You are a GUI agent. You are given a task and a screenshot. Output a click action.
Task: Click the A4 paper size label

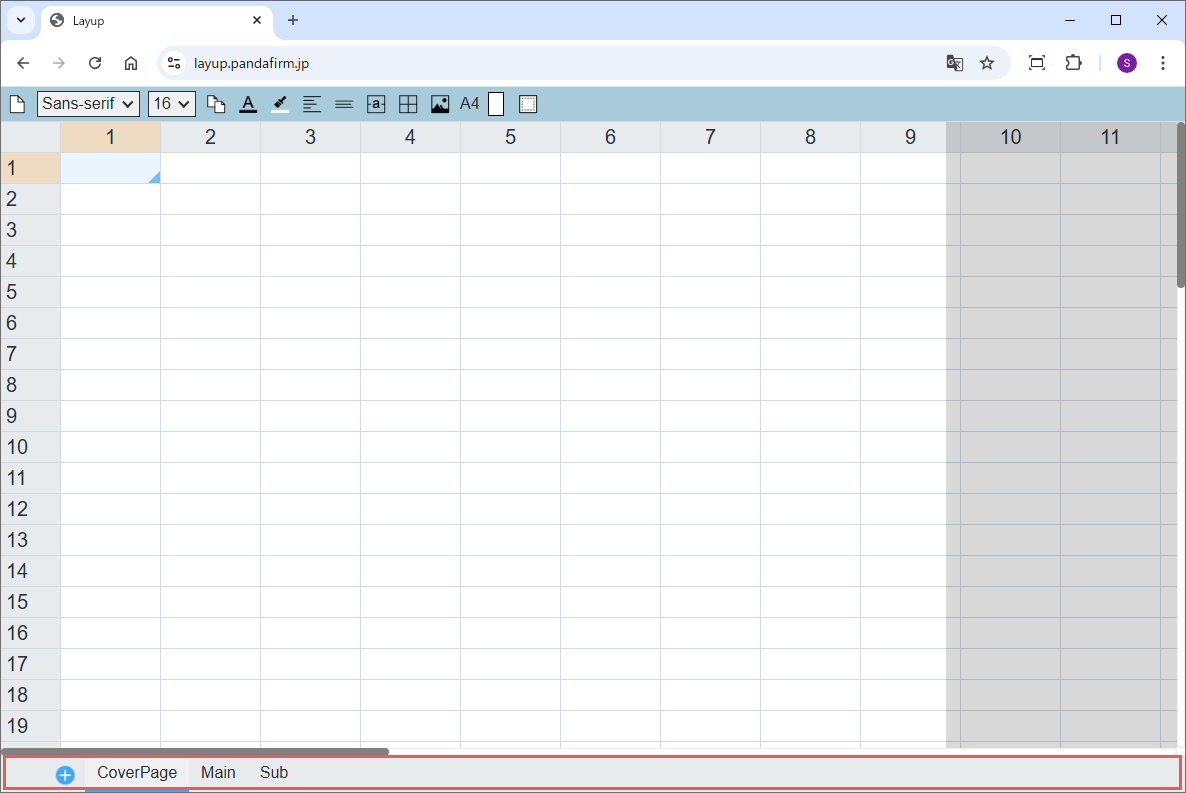point(469,104)
